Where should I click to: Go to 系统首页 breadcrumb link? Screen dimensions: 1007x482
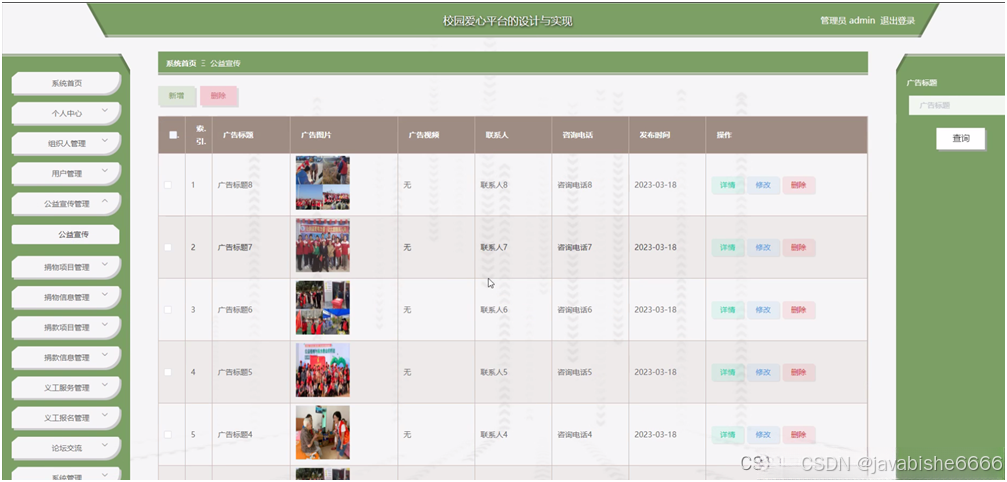tap(181, 64)
